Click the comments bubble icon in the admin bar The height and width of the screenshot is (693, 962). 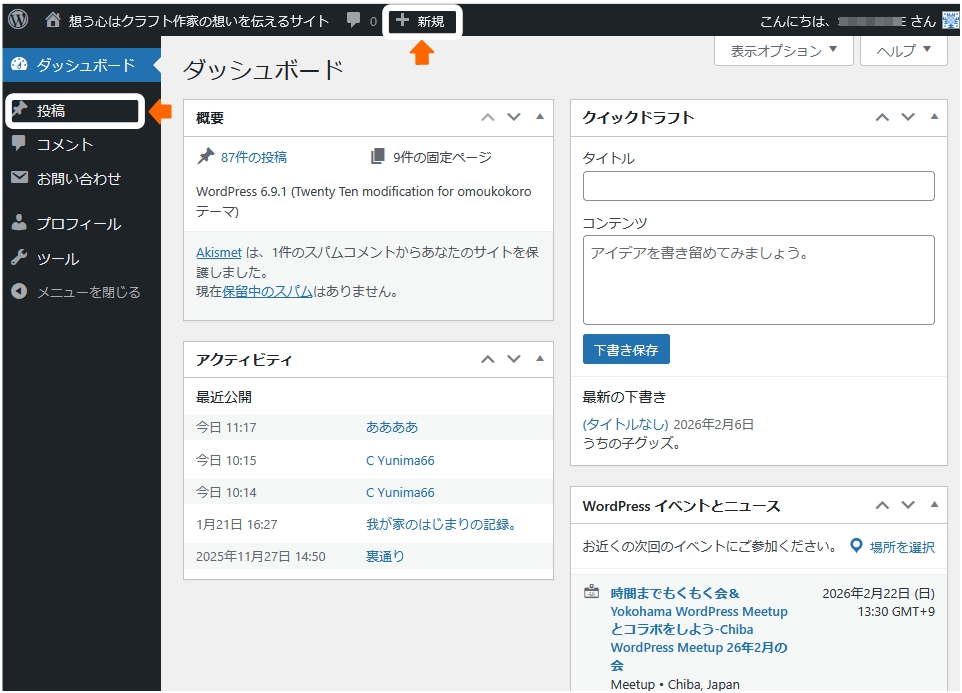pos(353,20)
